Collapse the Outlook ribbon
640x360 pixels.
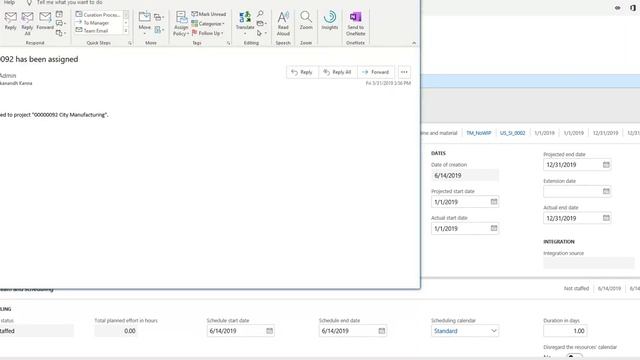(414, 43)
